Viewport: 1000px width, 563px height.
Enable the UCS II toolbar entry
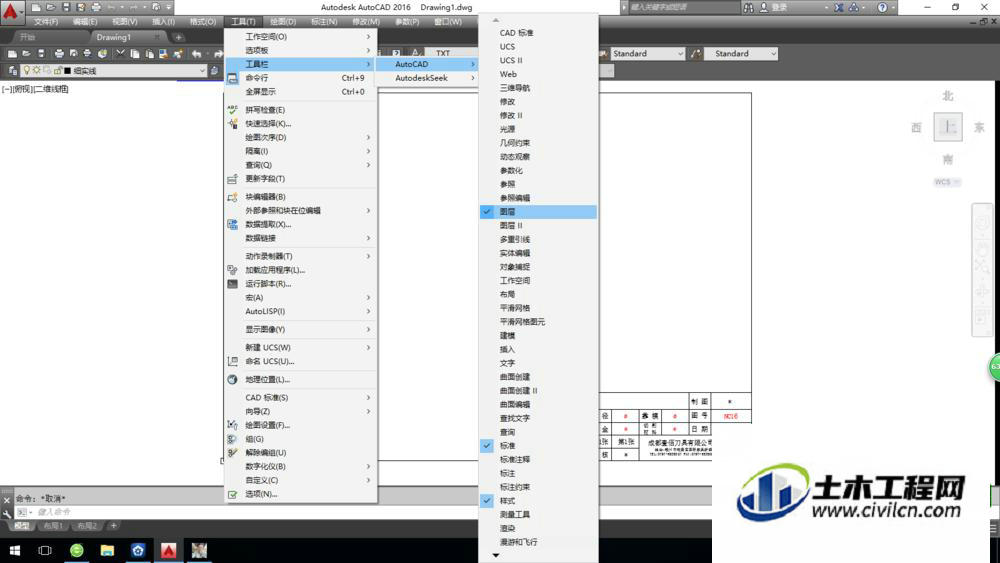(538, 61)
